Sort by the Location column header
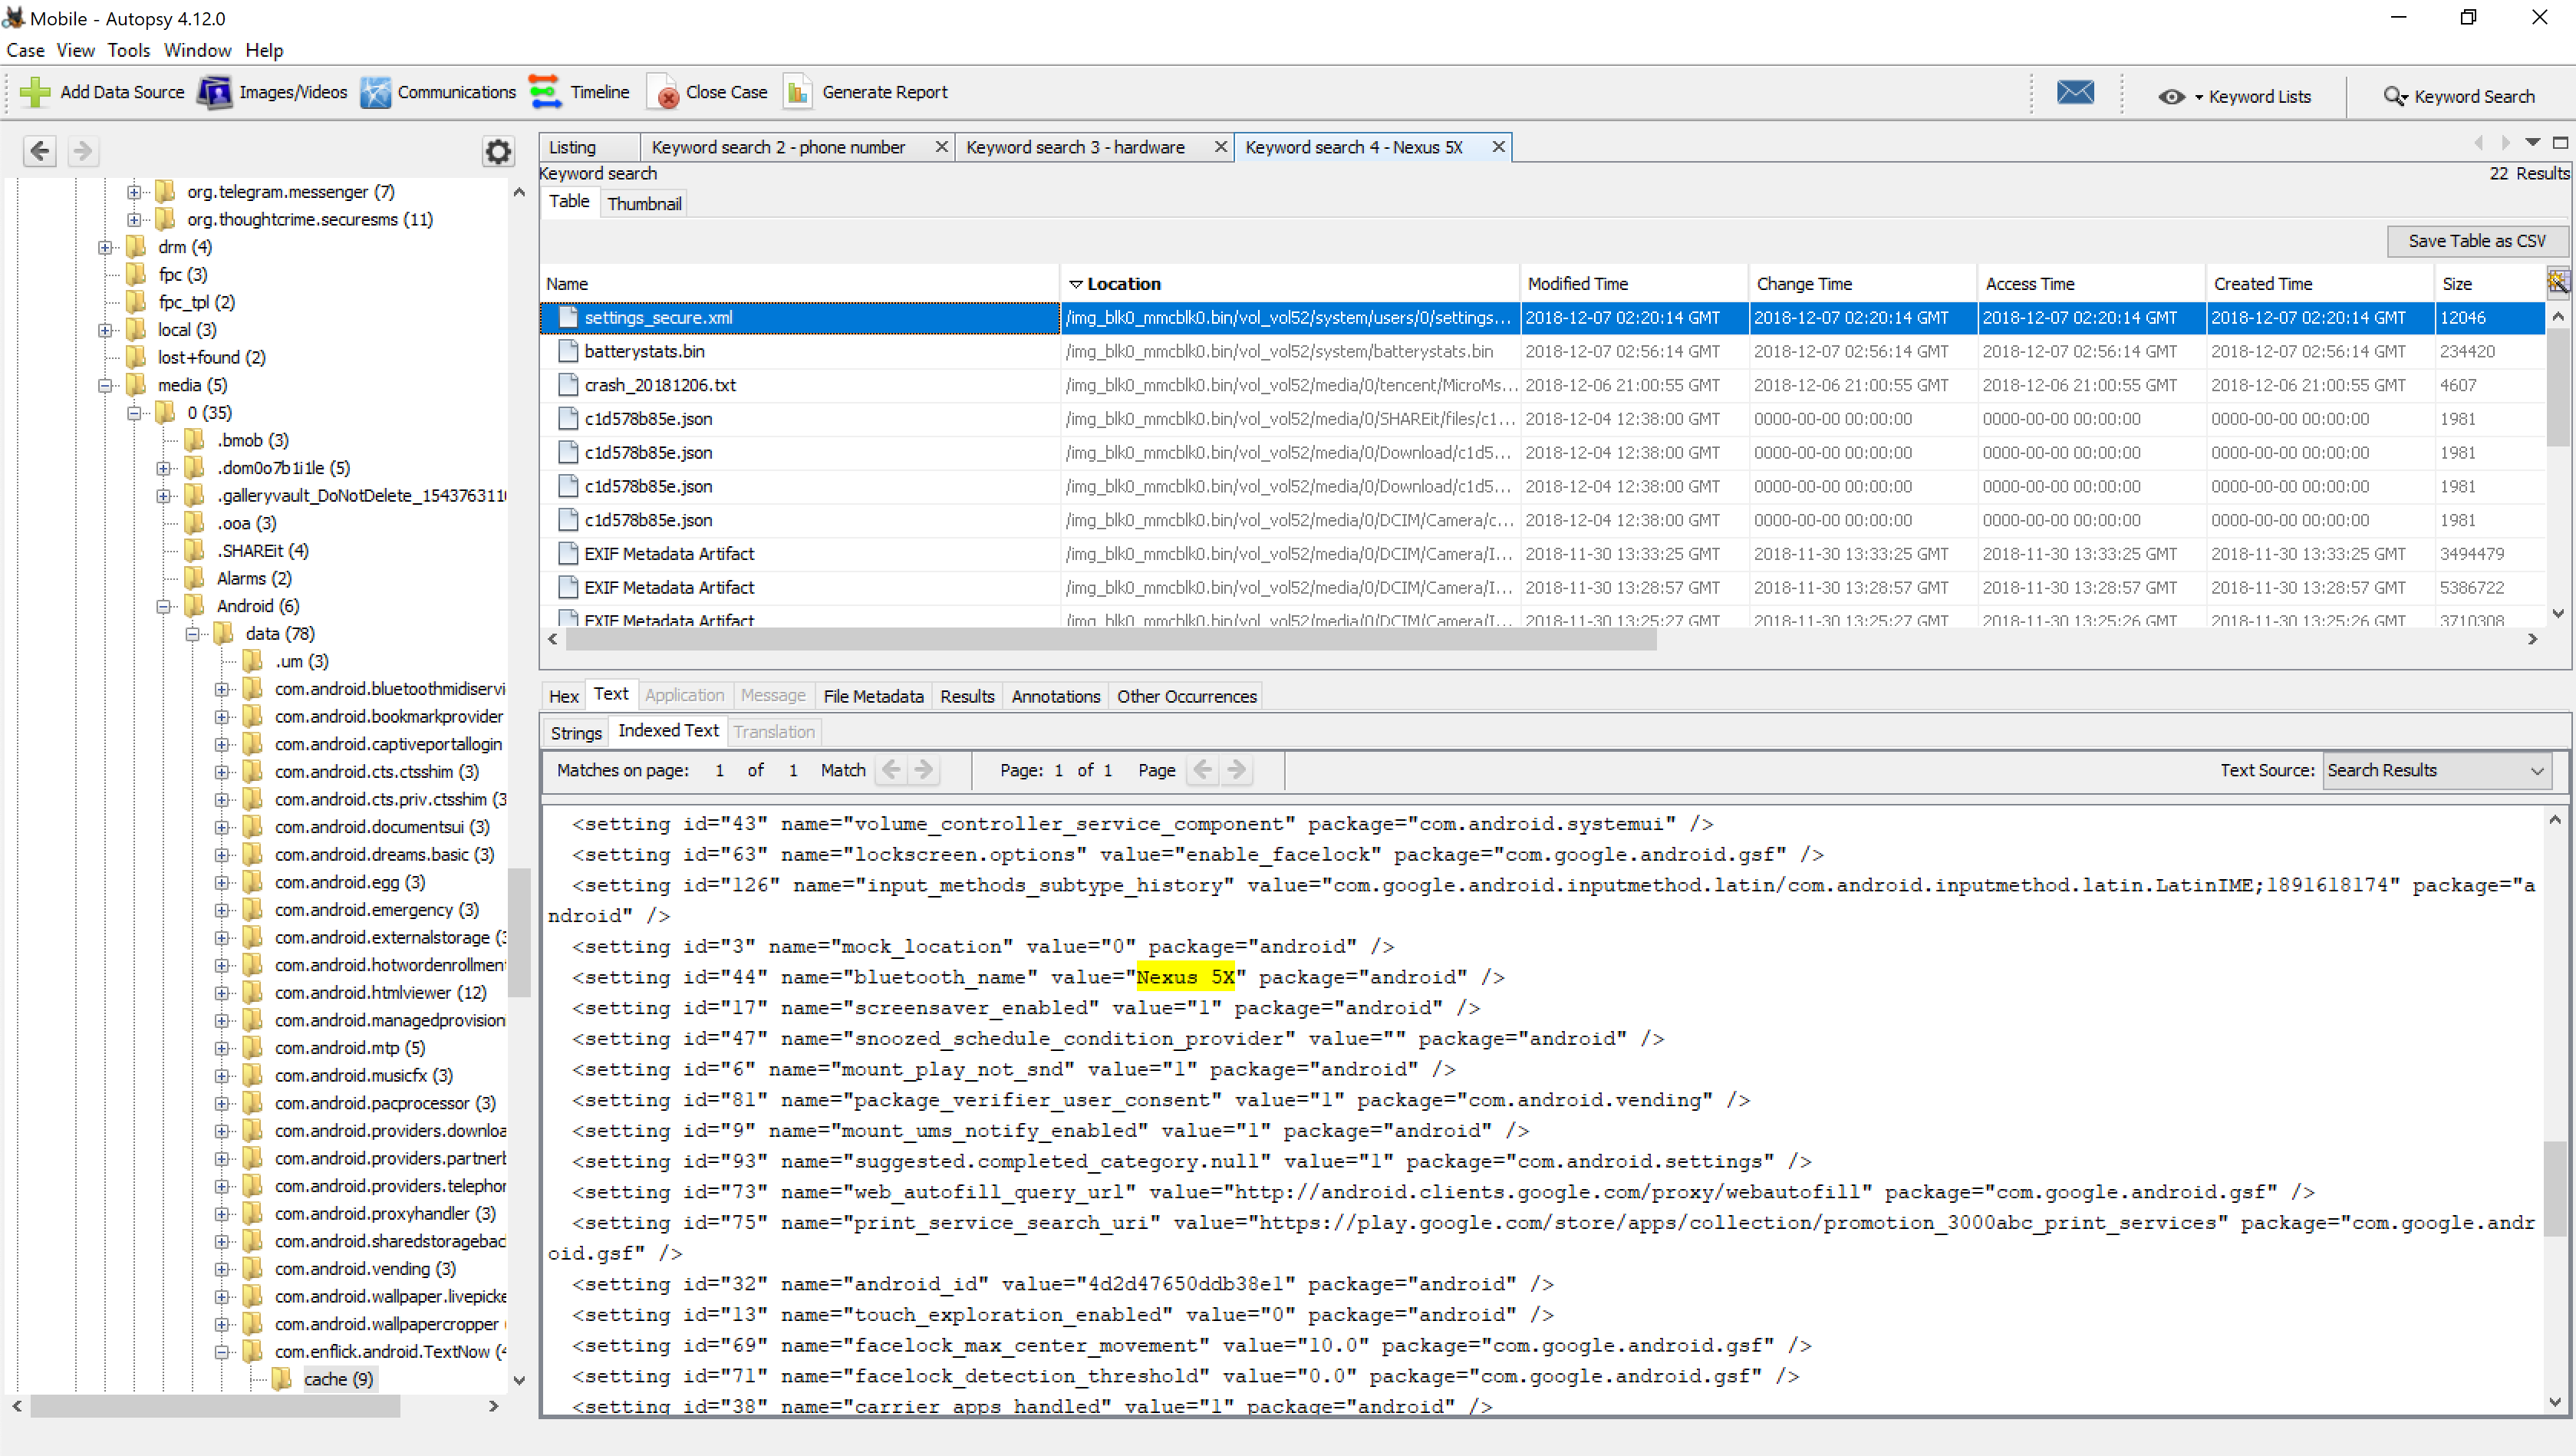 (1289, 284)
